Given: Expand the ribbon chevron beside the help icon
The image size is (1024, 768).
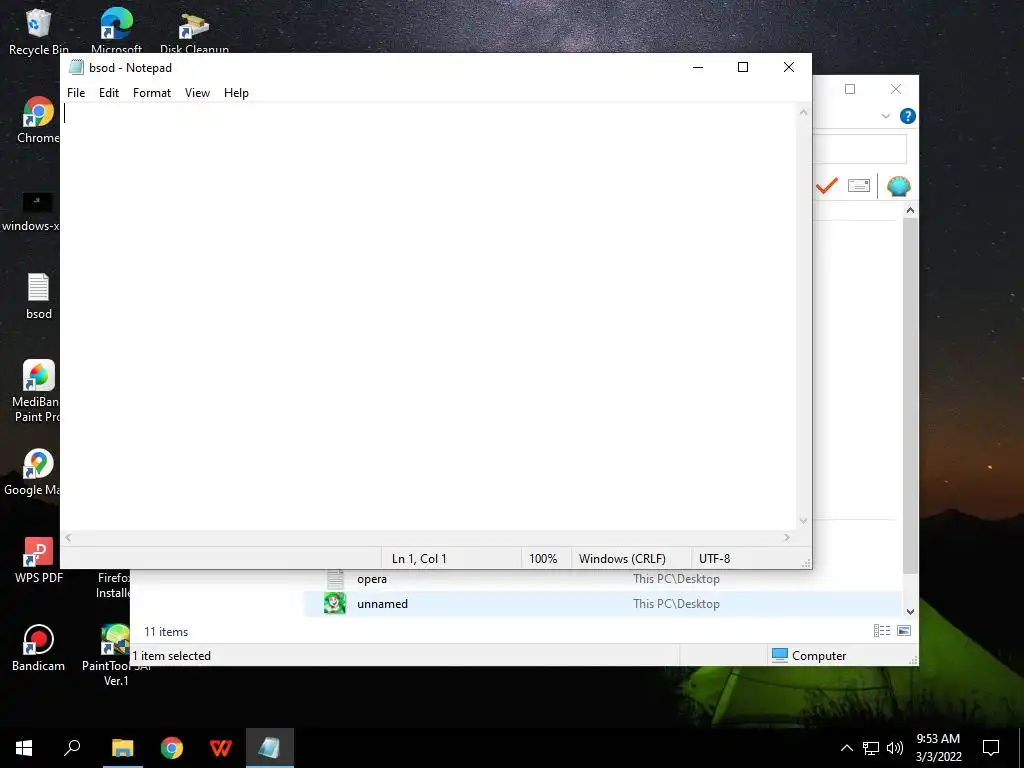Looking at the screenshot, I should tap(886, 116).
